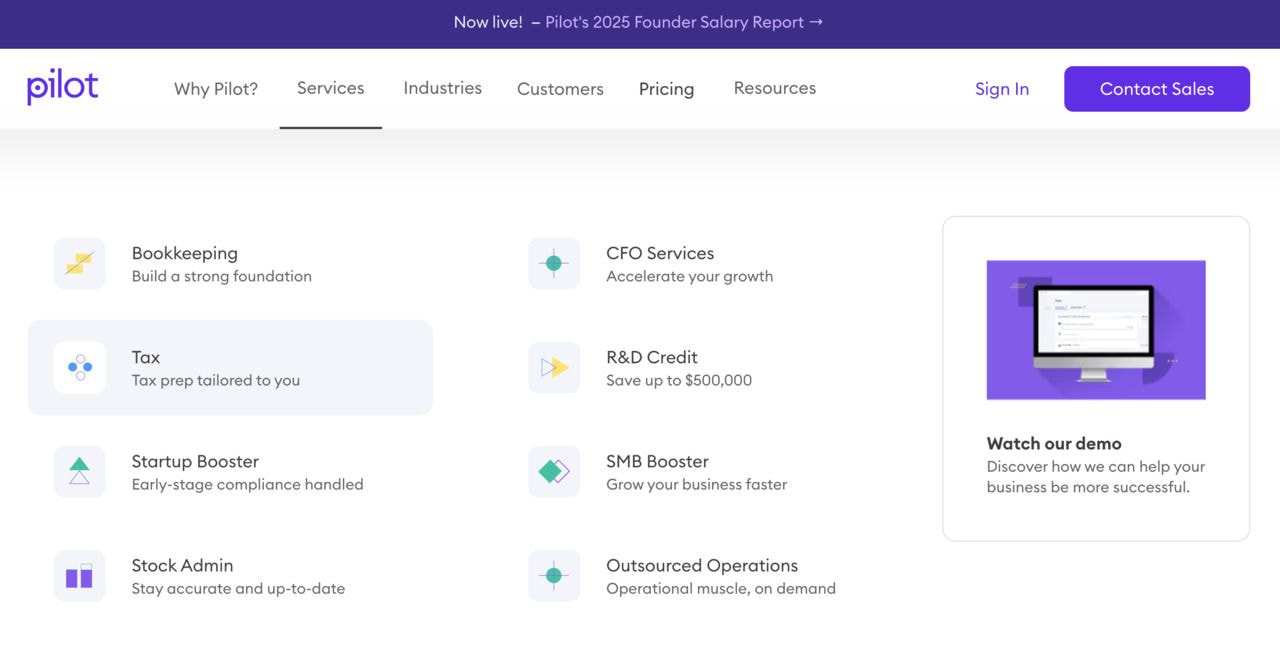The image size is (1280, 649).
Task: Select the Watch our demo heading
Action: pos(1053,443)
